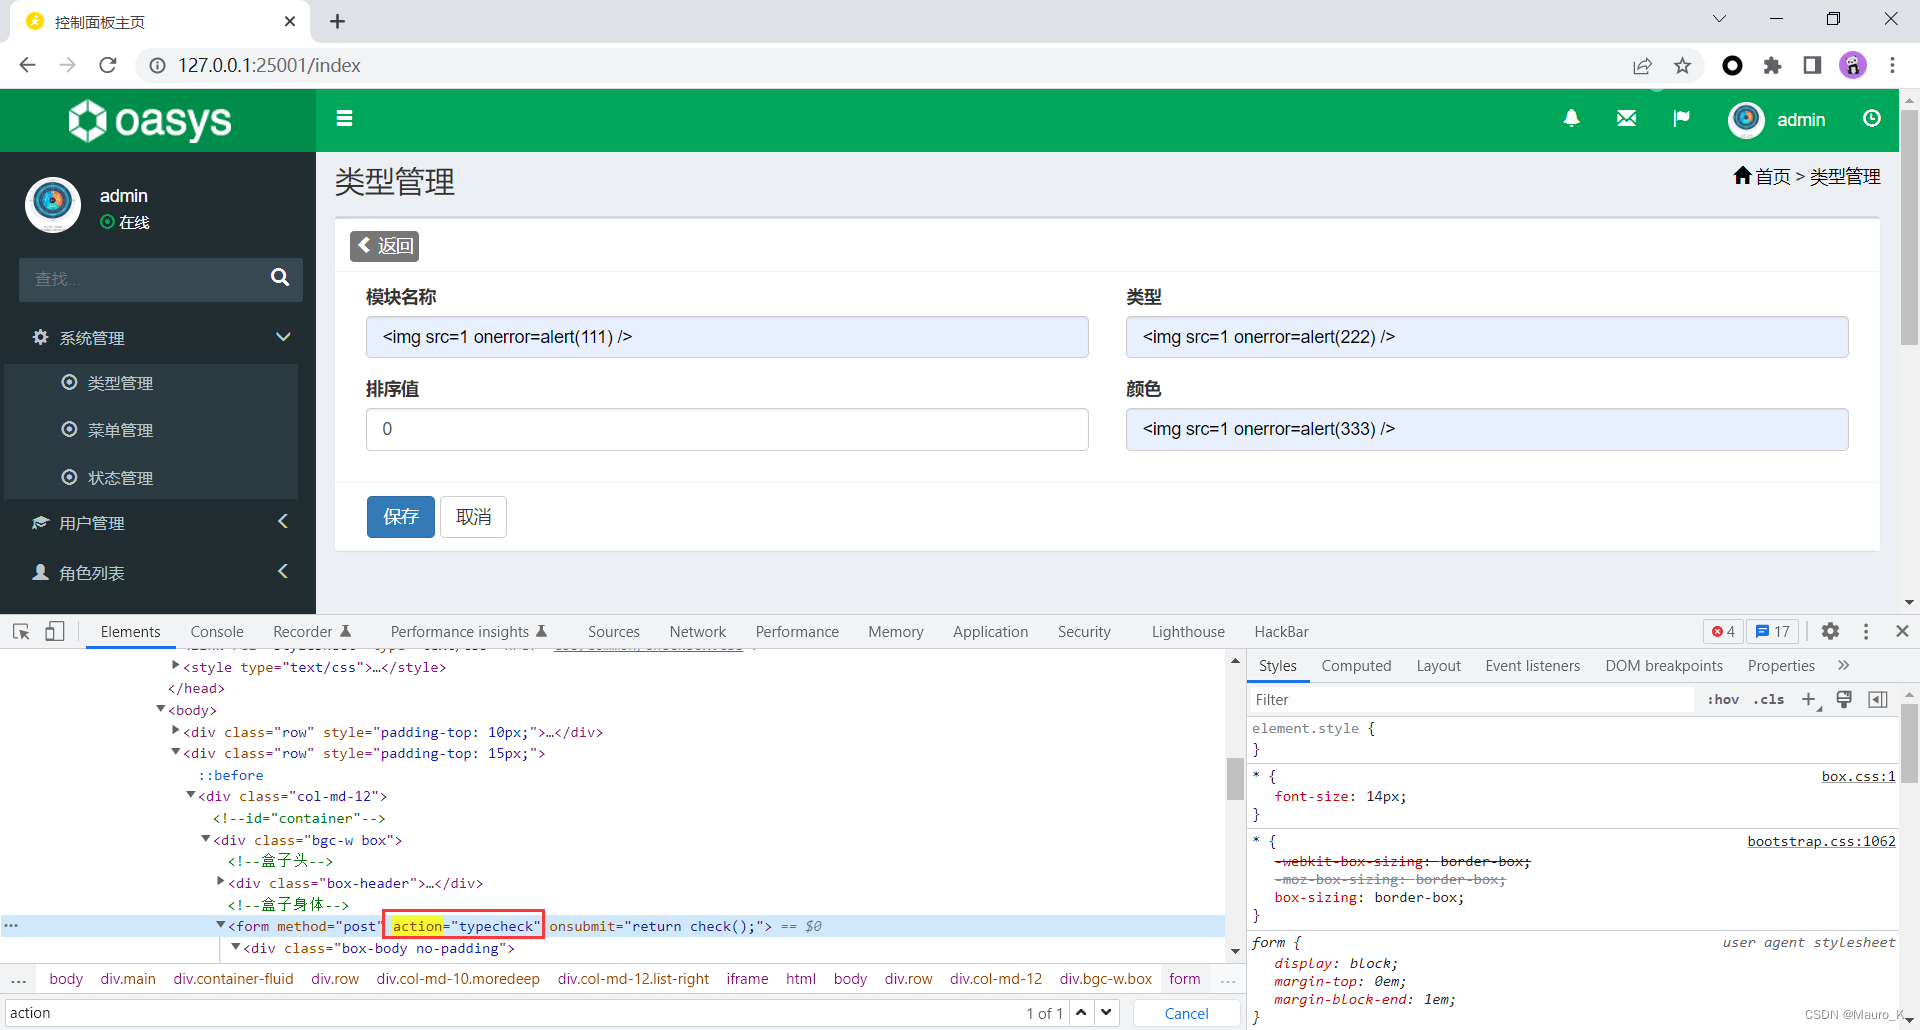This screenshot has width=1920, height=1030.
Task: Toggle the :hov element state pane
Action: (1723, 699)
